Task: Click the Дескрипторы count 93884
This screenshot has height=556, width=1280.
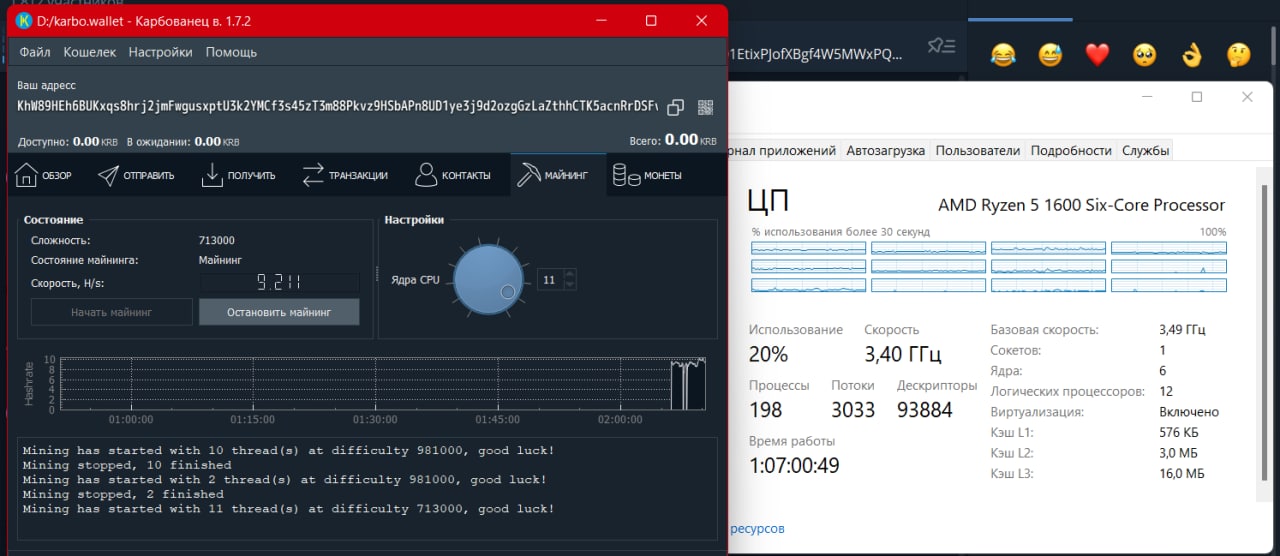Action: click(x=925, y=410)
